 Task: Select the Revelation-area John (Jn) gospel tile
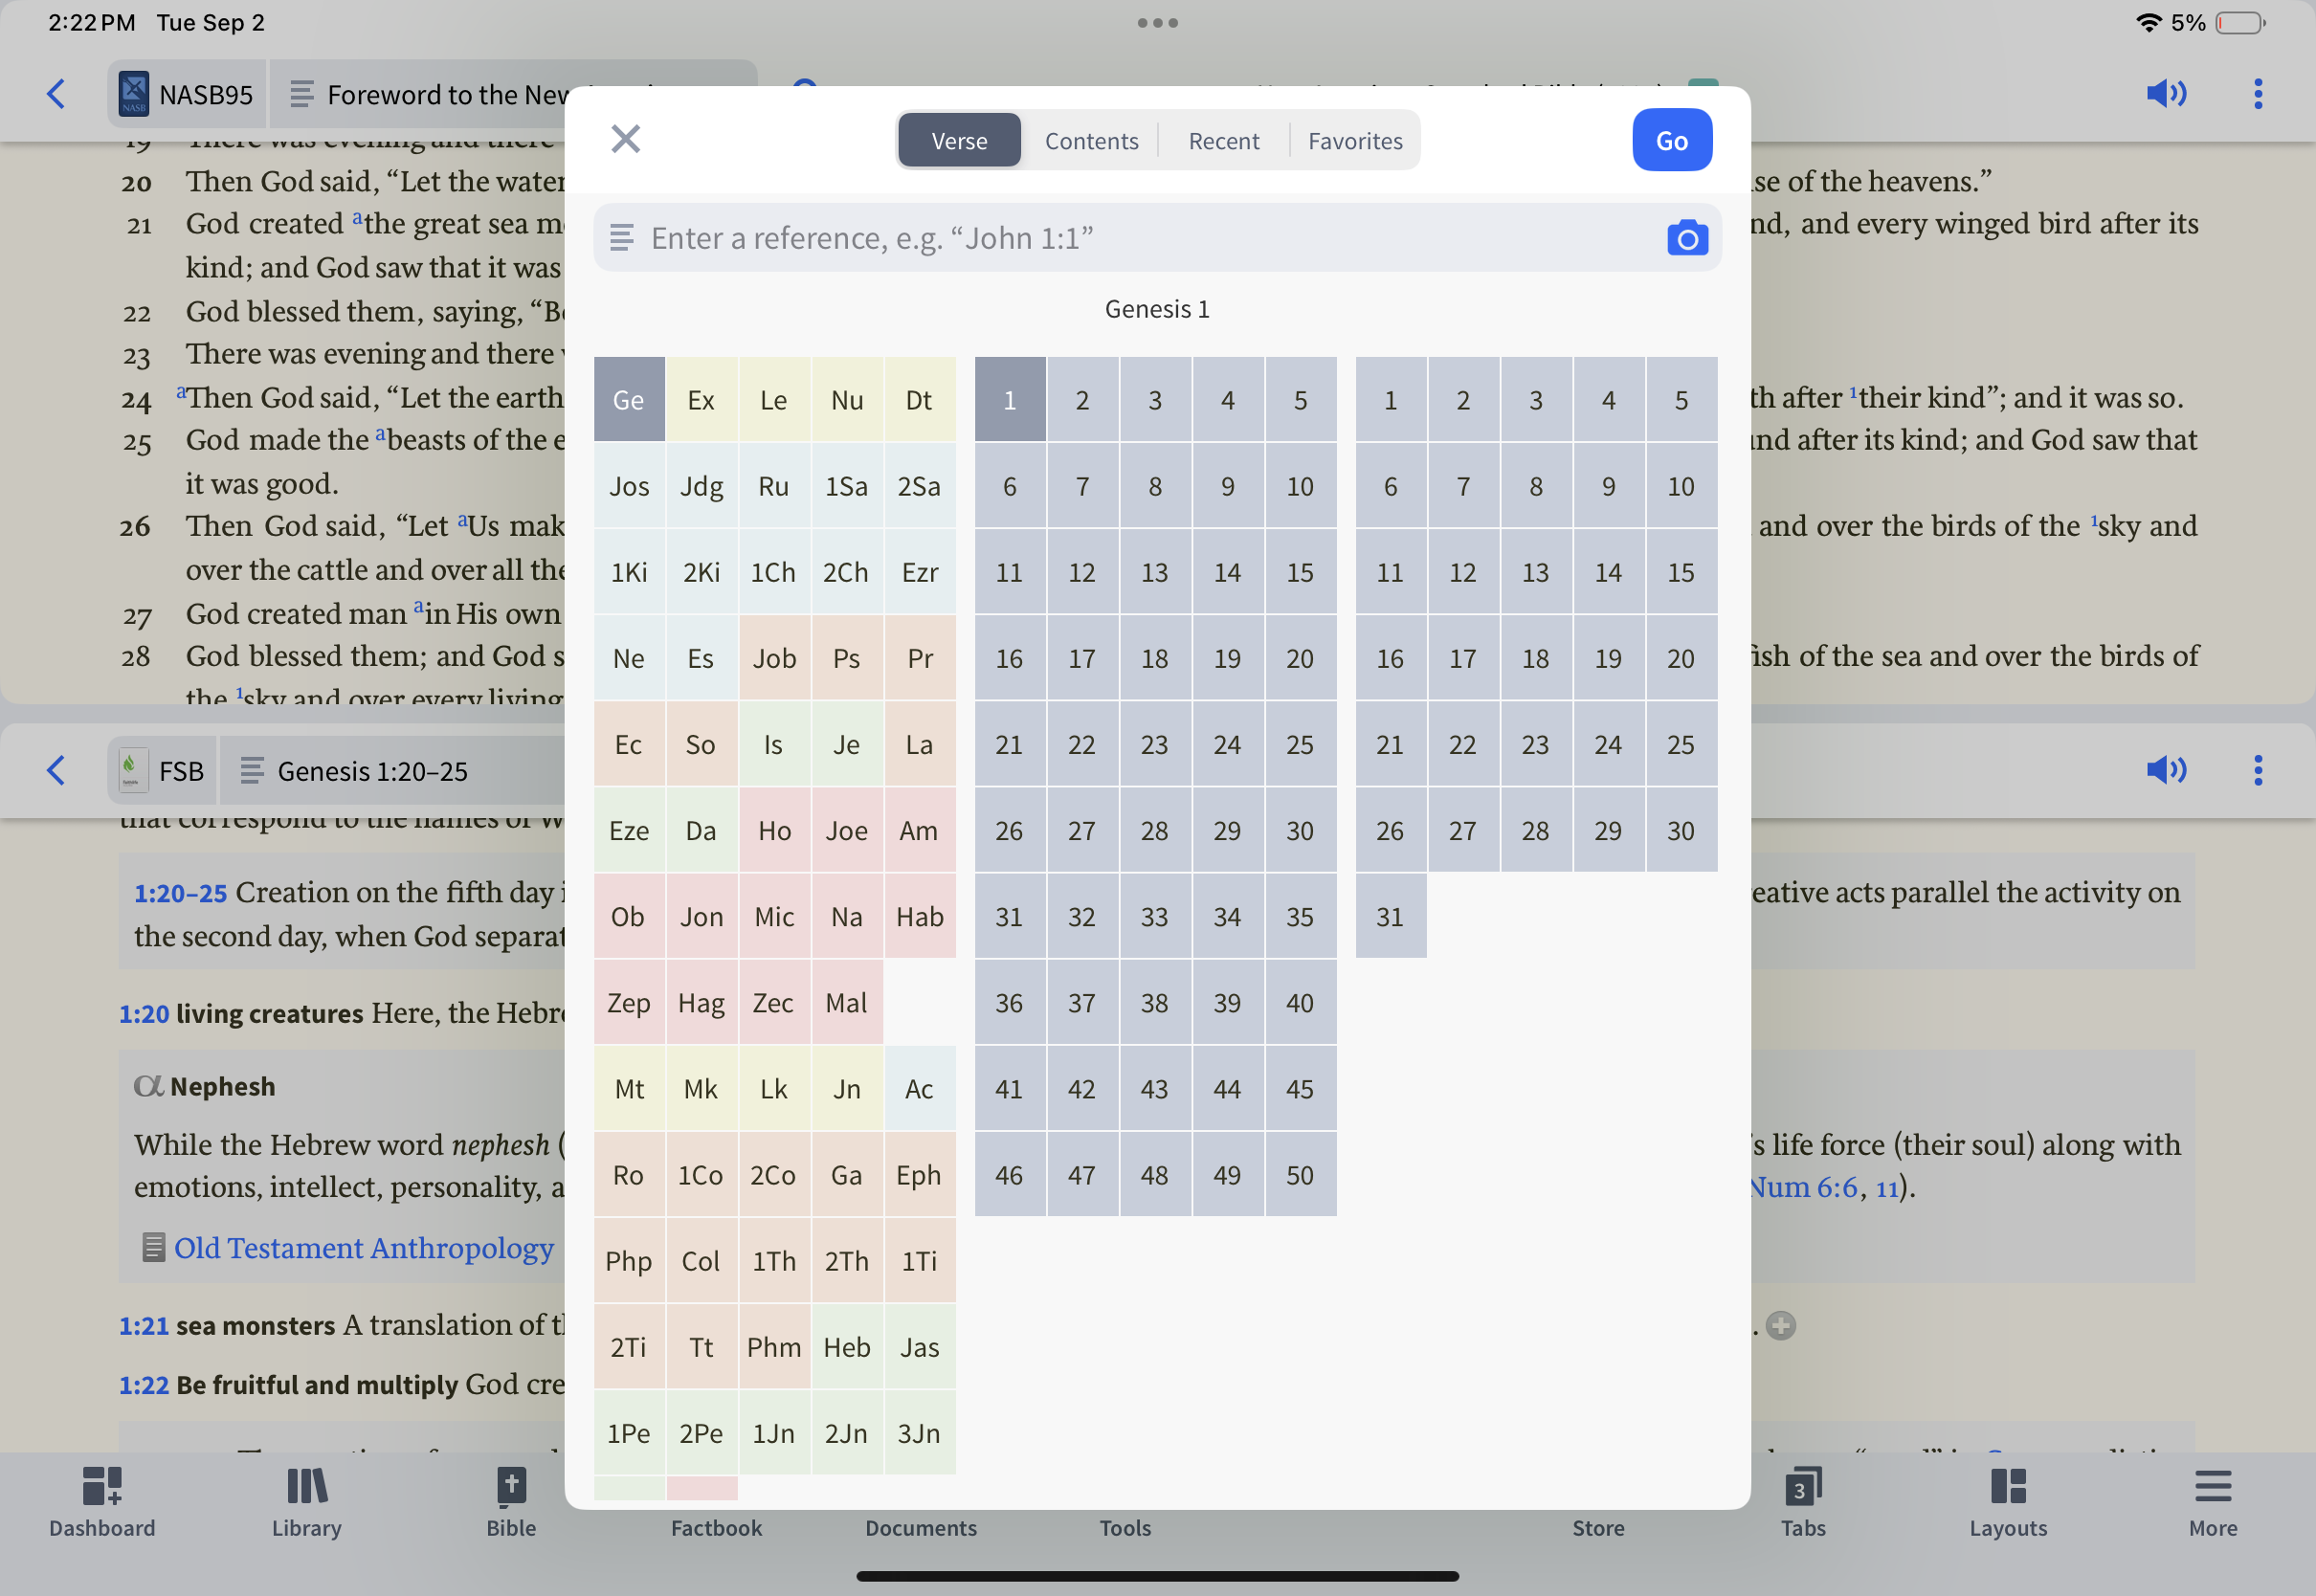pos(846,1089)
